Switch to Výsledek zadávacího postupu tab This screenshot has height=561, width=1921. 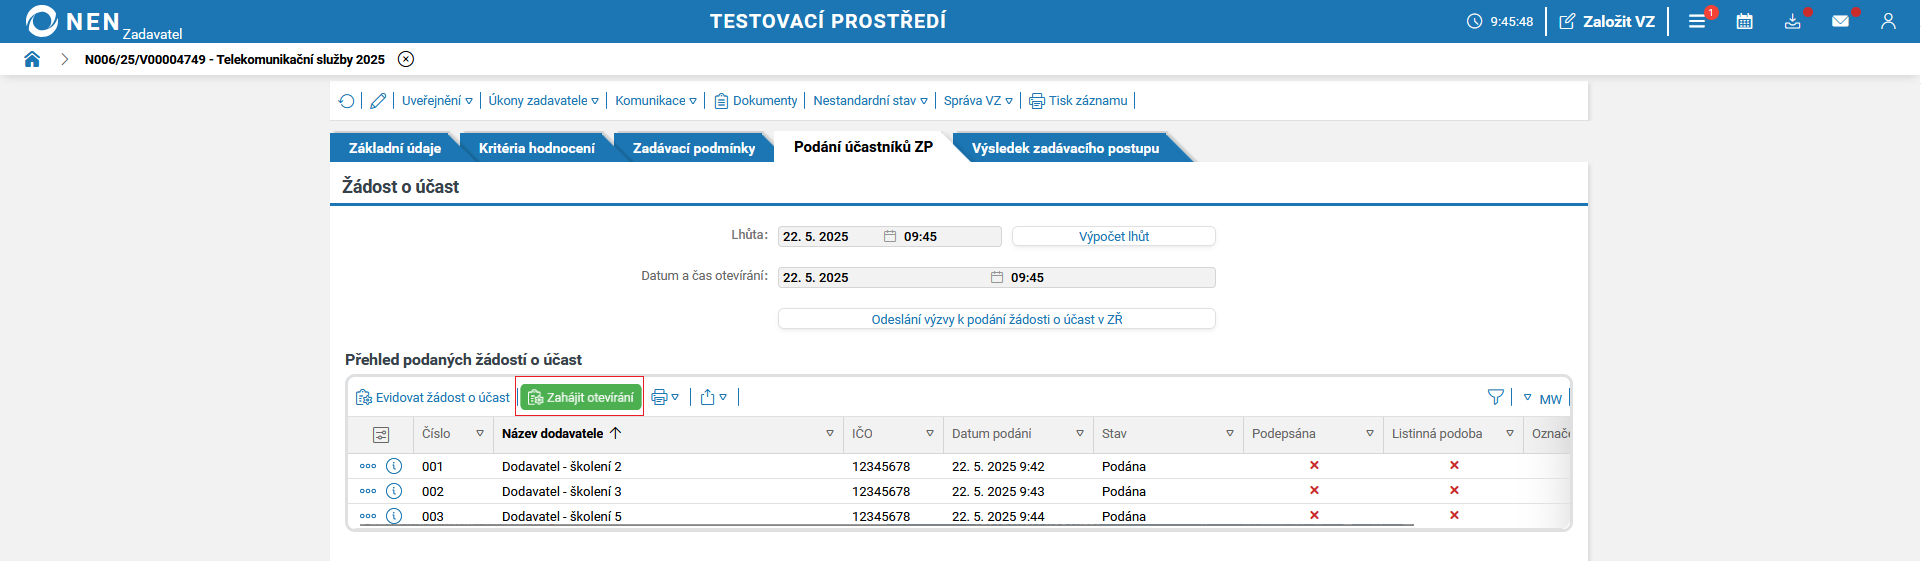click(1065, 148)
